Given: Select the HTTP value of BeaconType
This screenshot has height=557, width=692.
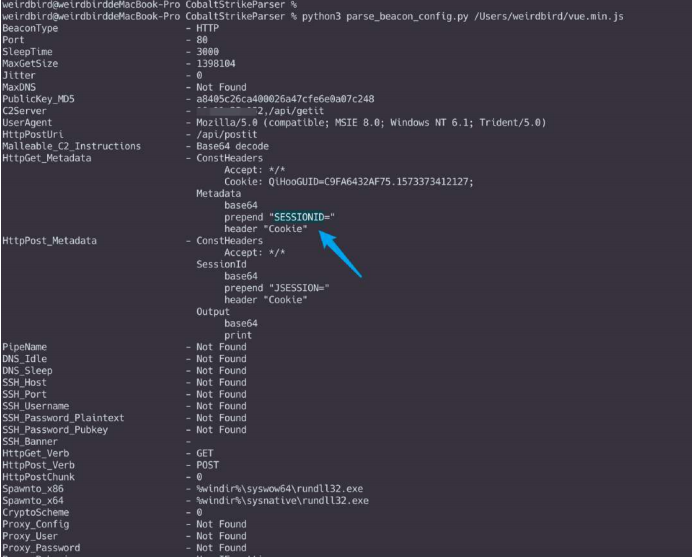Looking at the screenshot, I should coord(207,28).
